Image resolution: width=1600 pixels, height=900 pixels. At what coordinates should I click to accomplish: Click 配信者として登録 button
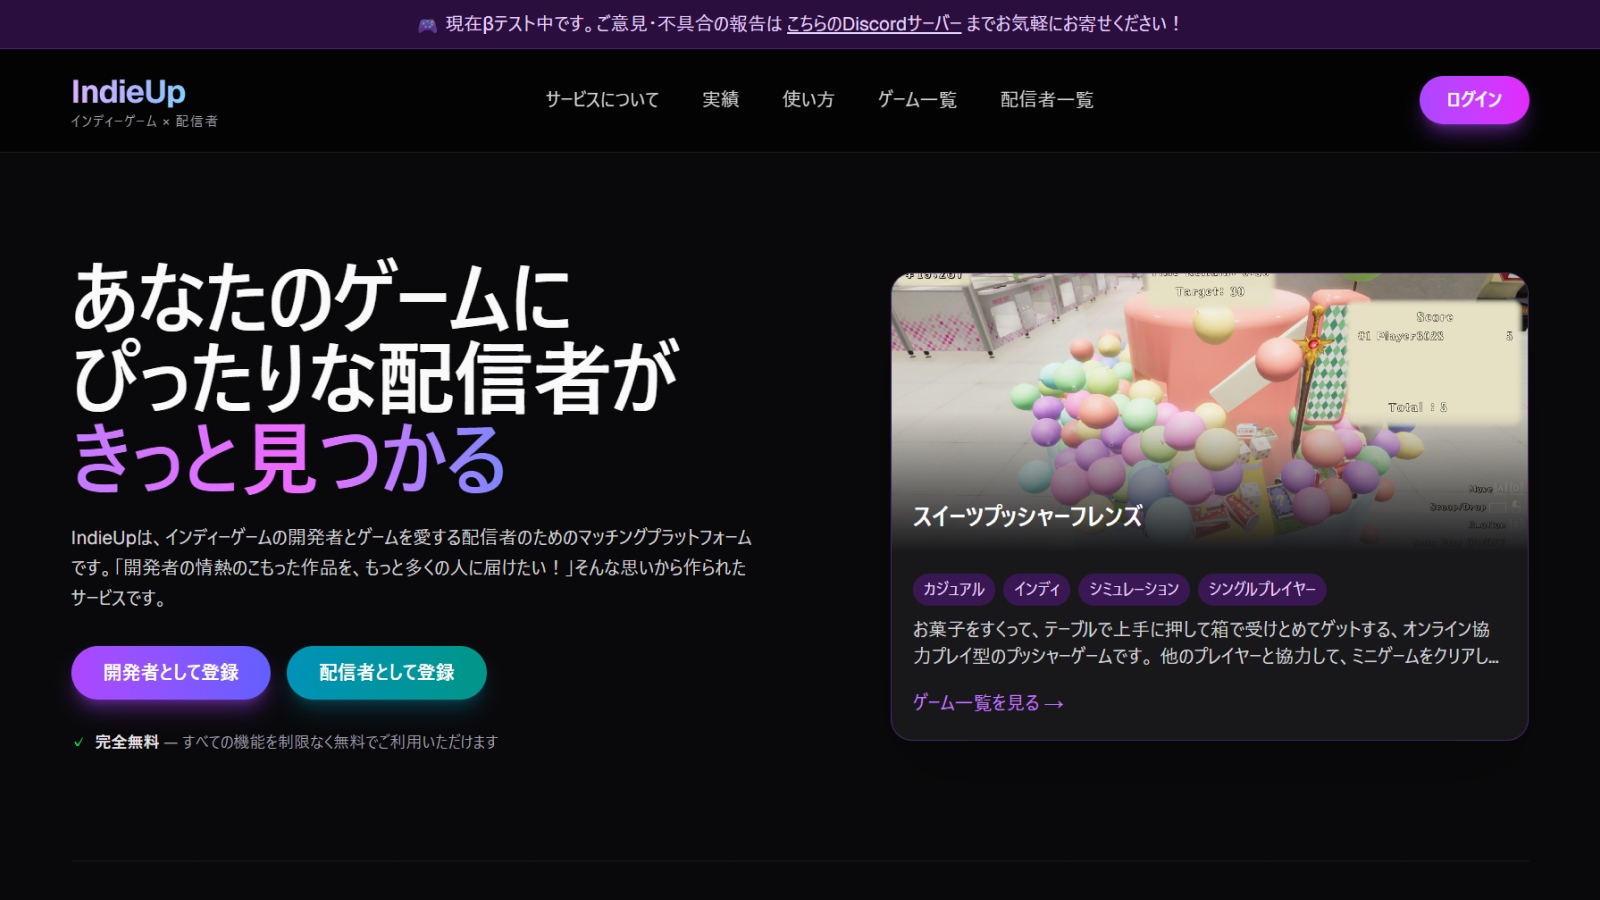386,672
